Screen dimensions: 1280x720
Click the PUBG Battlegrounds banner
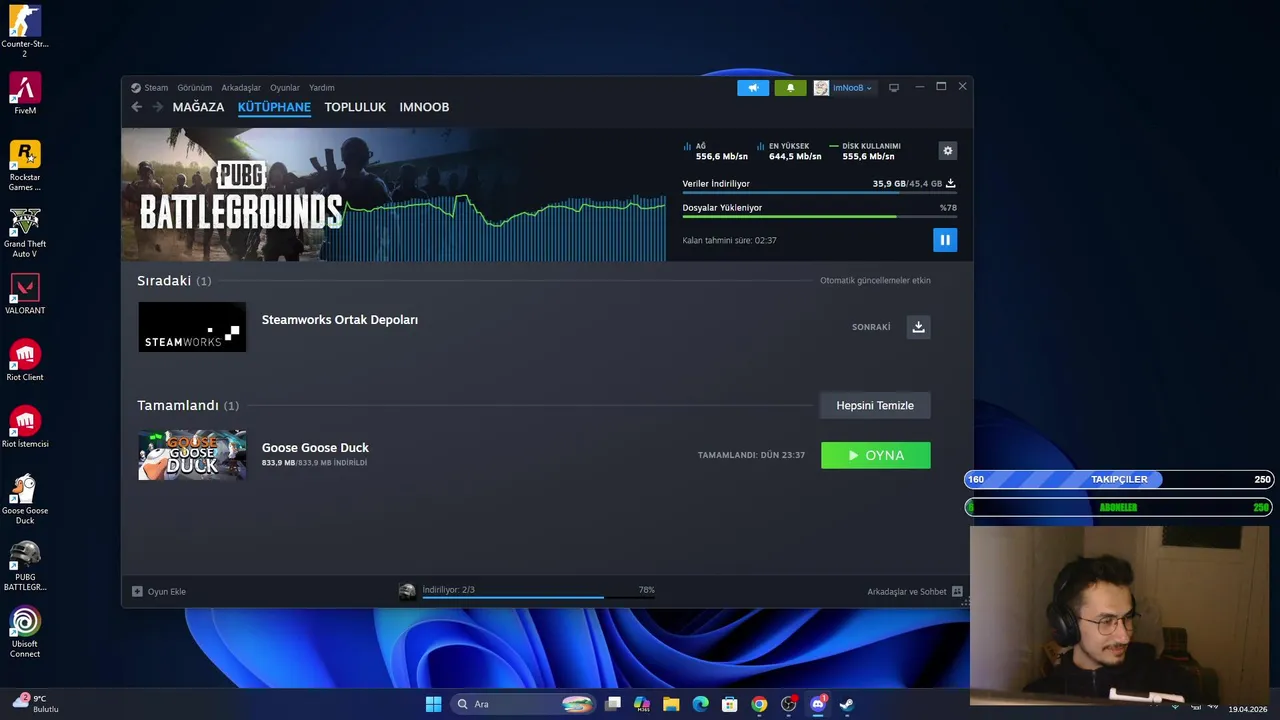tap(394, 195)
